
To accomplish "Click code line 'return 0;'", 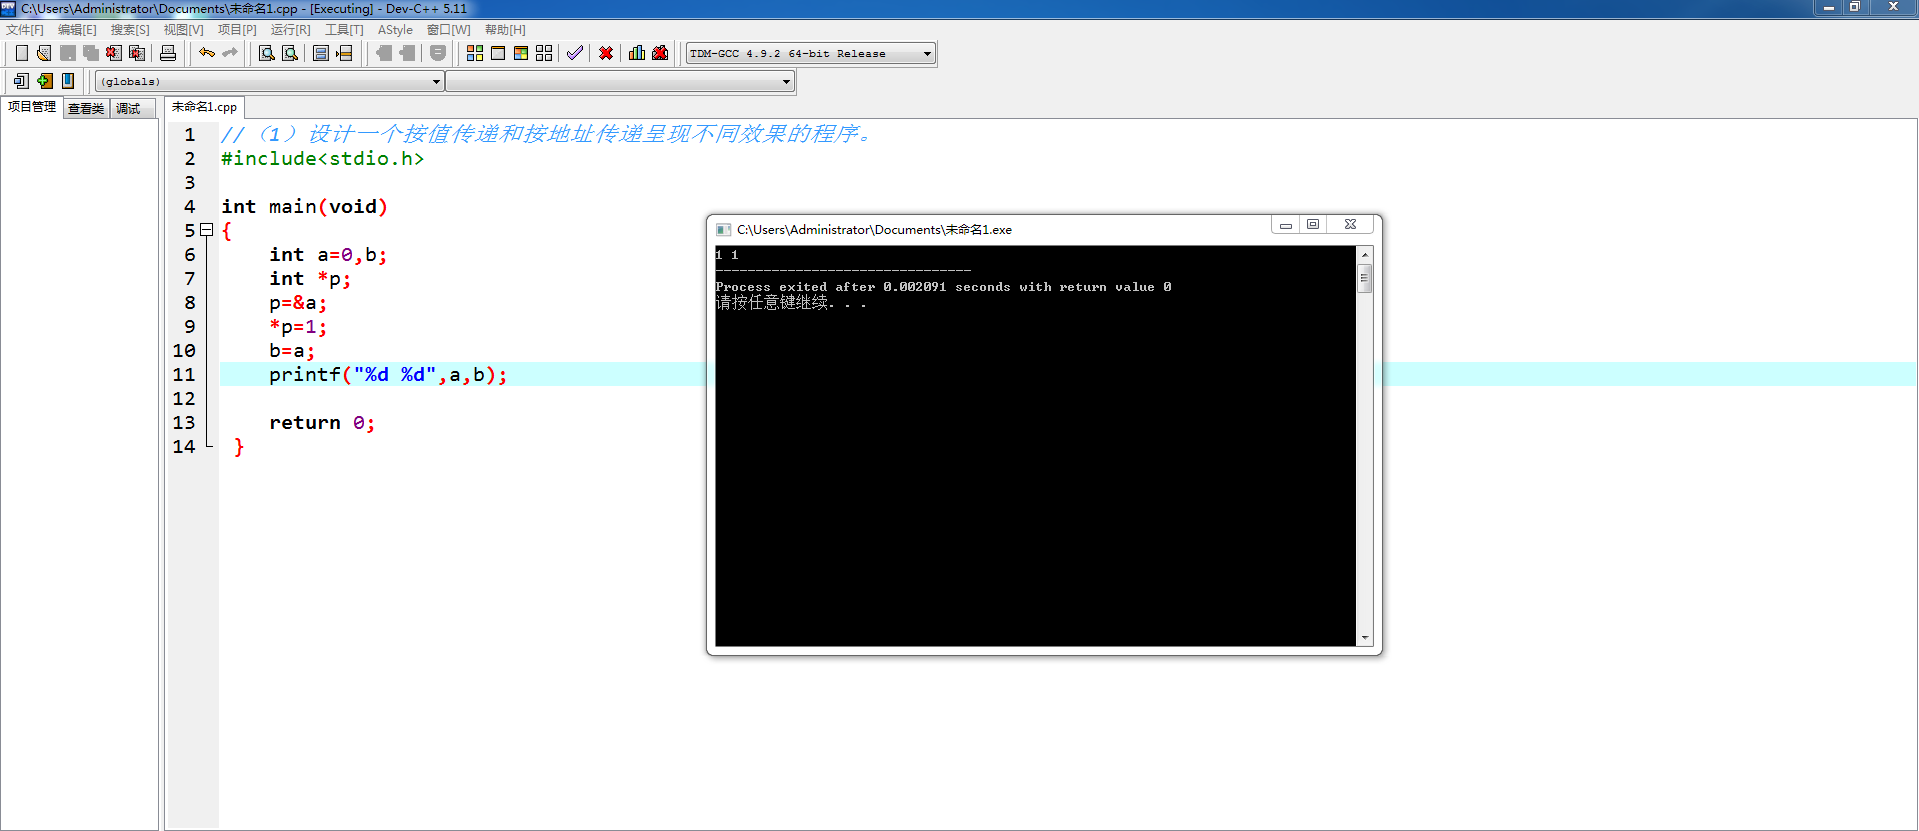I will click(322, 423).
